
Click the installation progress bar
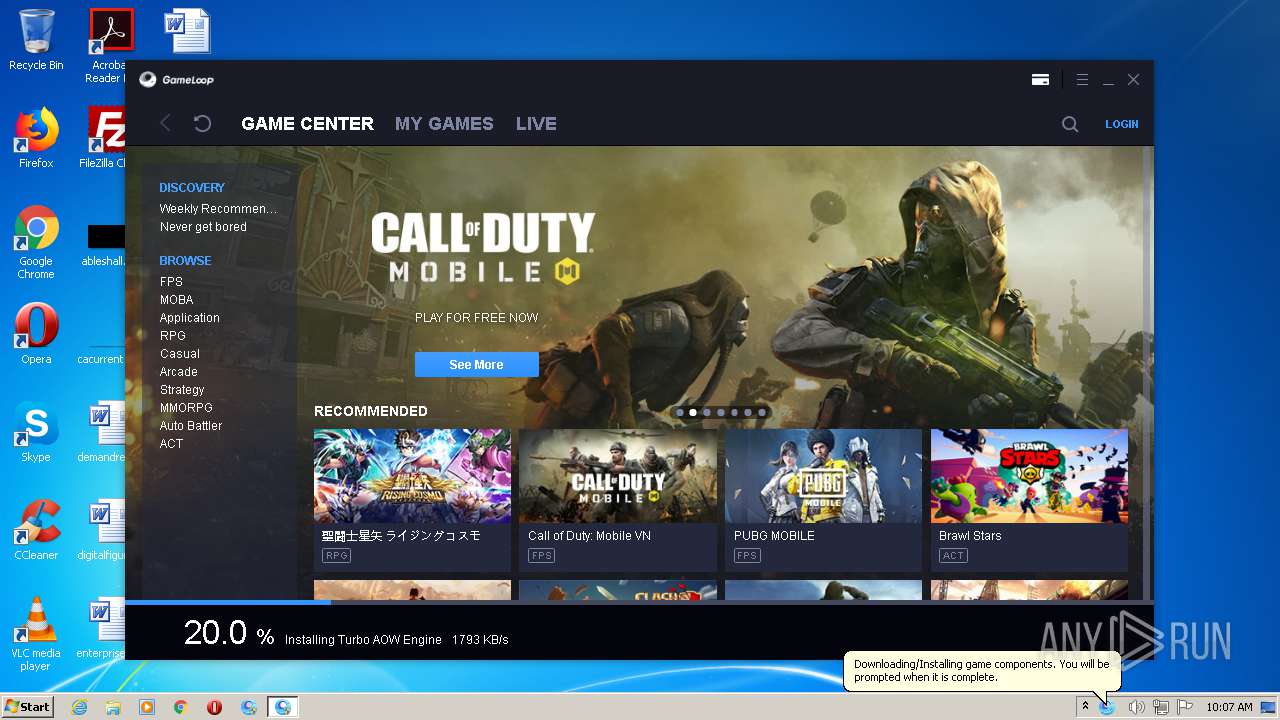[639, 602]
